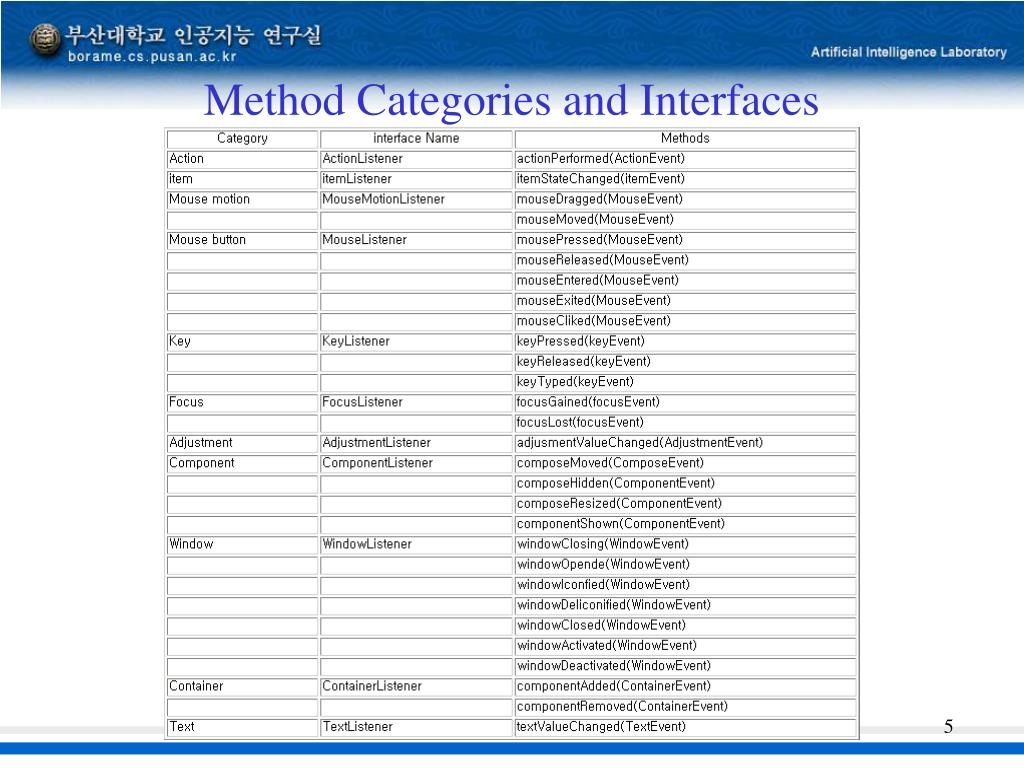1024x768 pixels.
Task: Select mouseCliked(MouseEvent) cell
Action: (685, 321)
